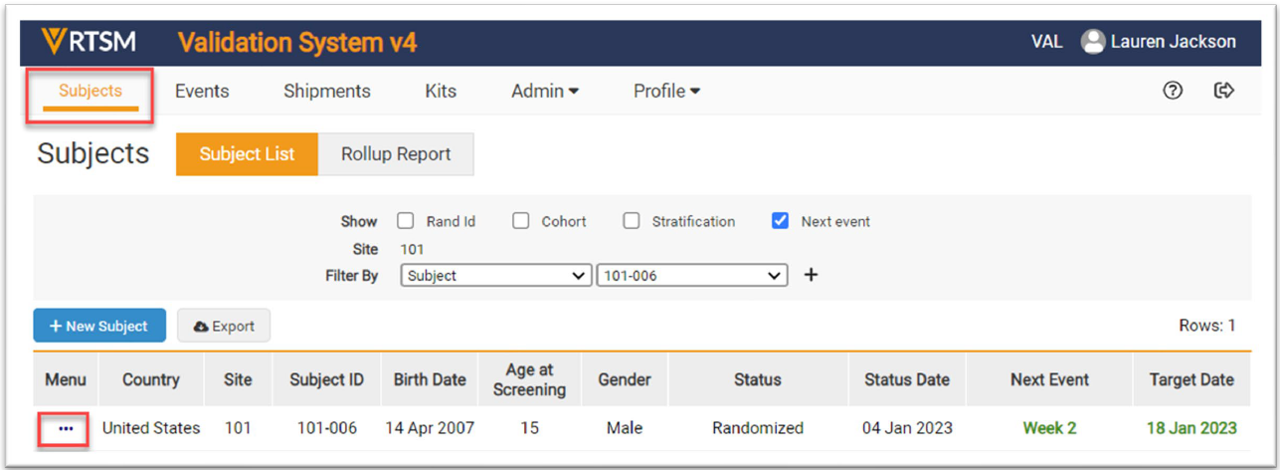Click the plus icon to add filter
This screenshot has width=1280, height=470.
point(811,275)
